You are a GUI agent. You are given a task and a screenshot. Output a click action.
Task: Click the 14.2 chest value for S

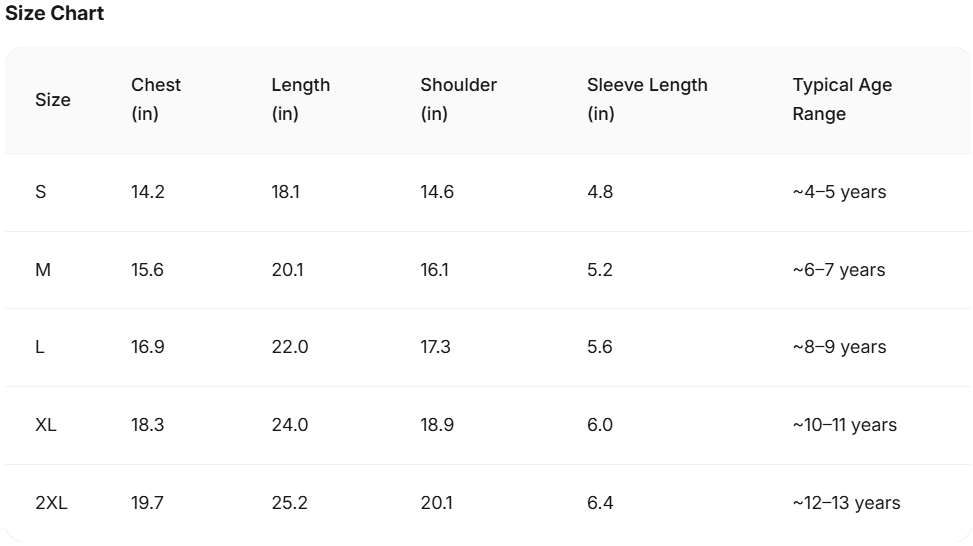pyautogui.click(x=148, y=192)
